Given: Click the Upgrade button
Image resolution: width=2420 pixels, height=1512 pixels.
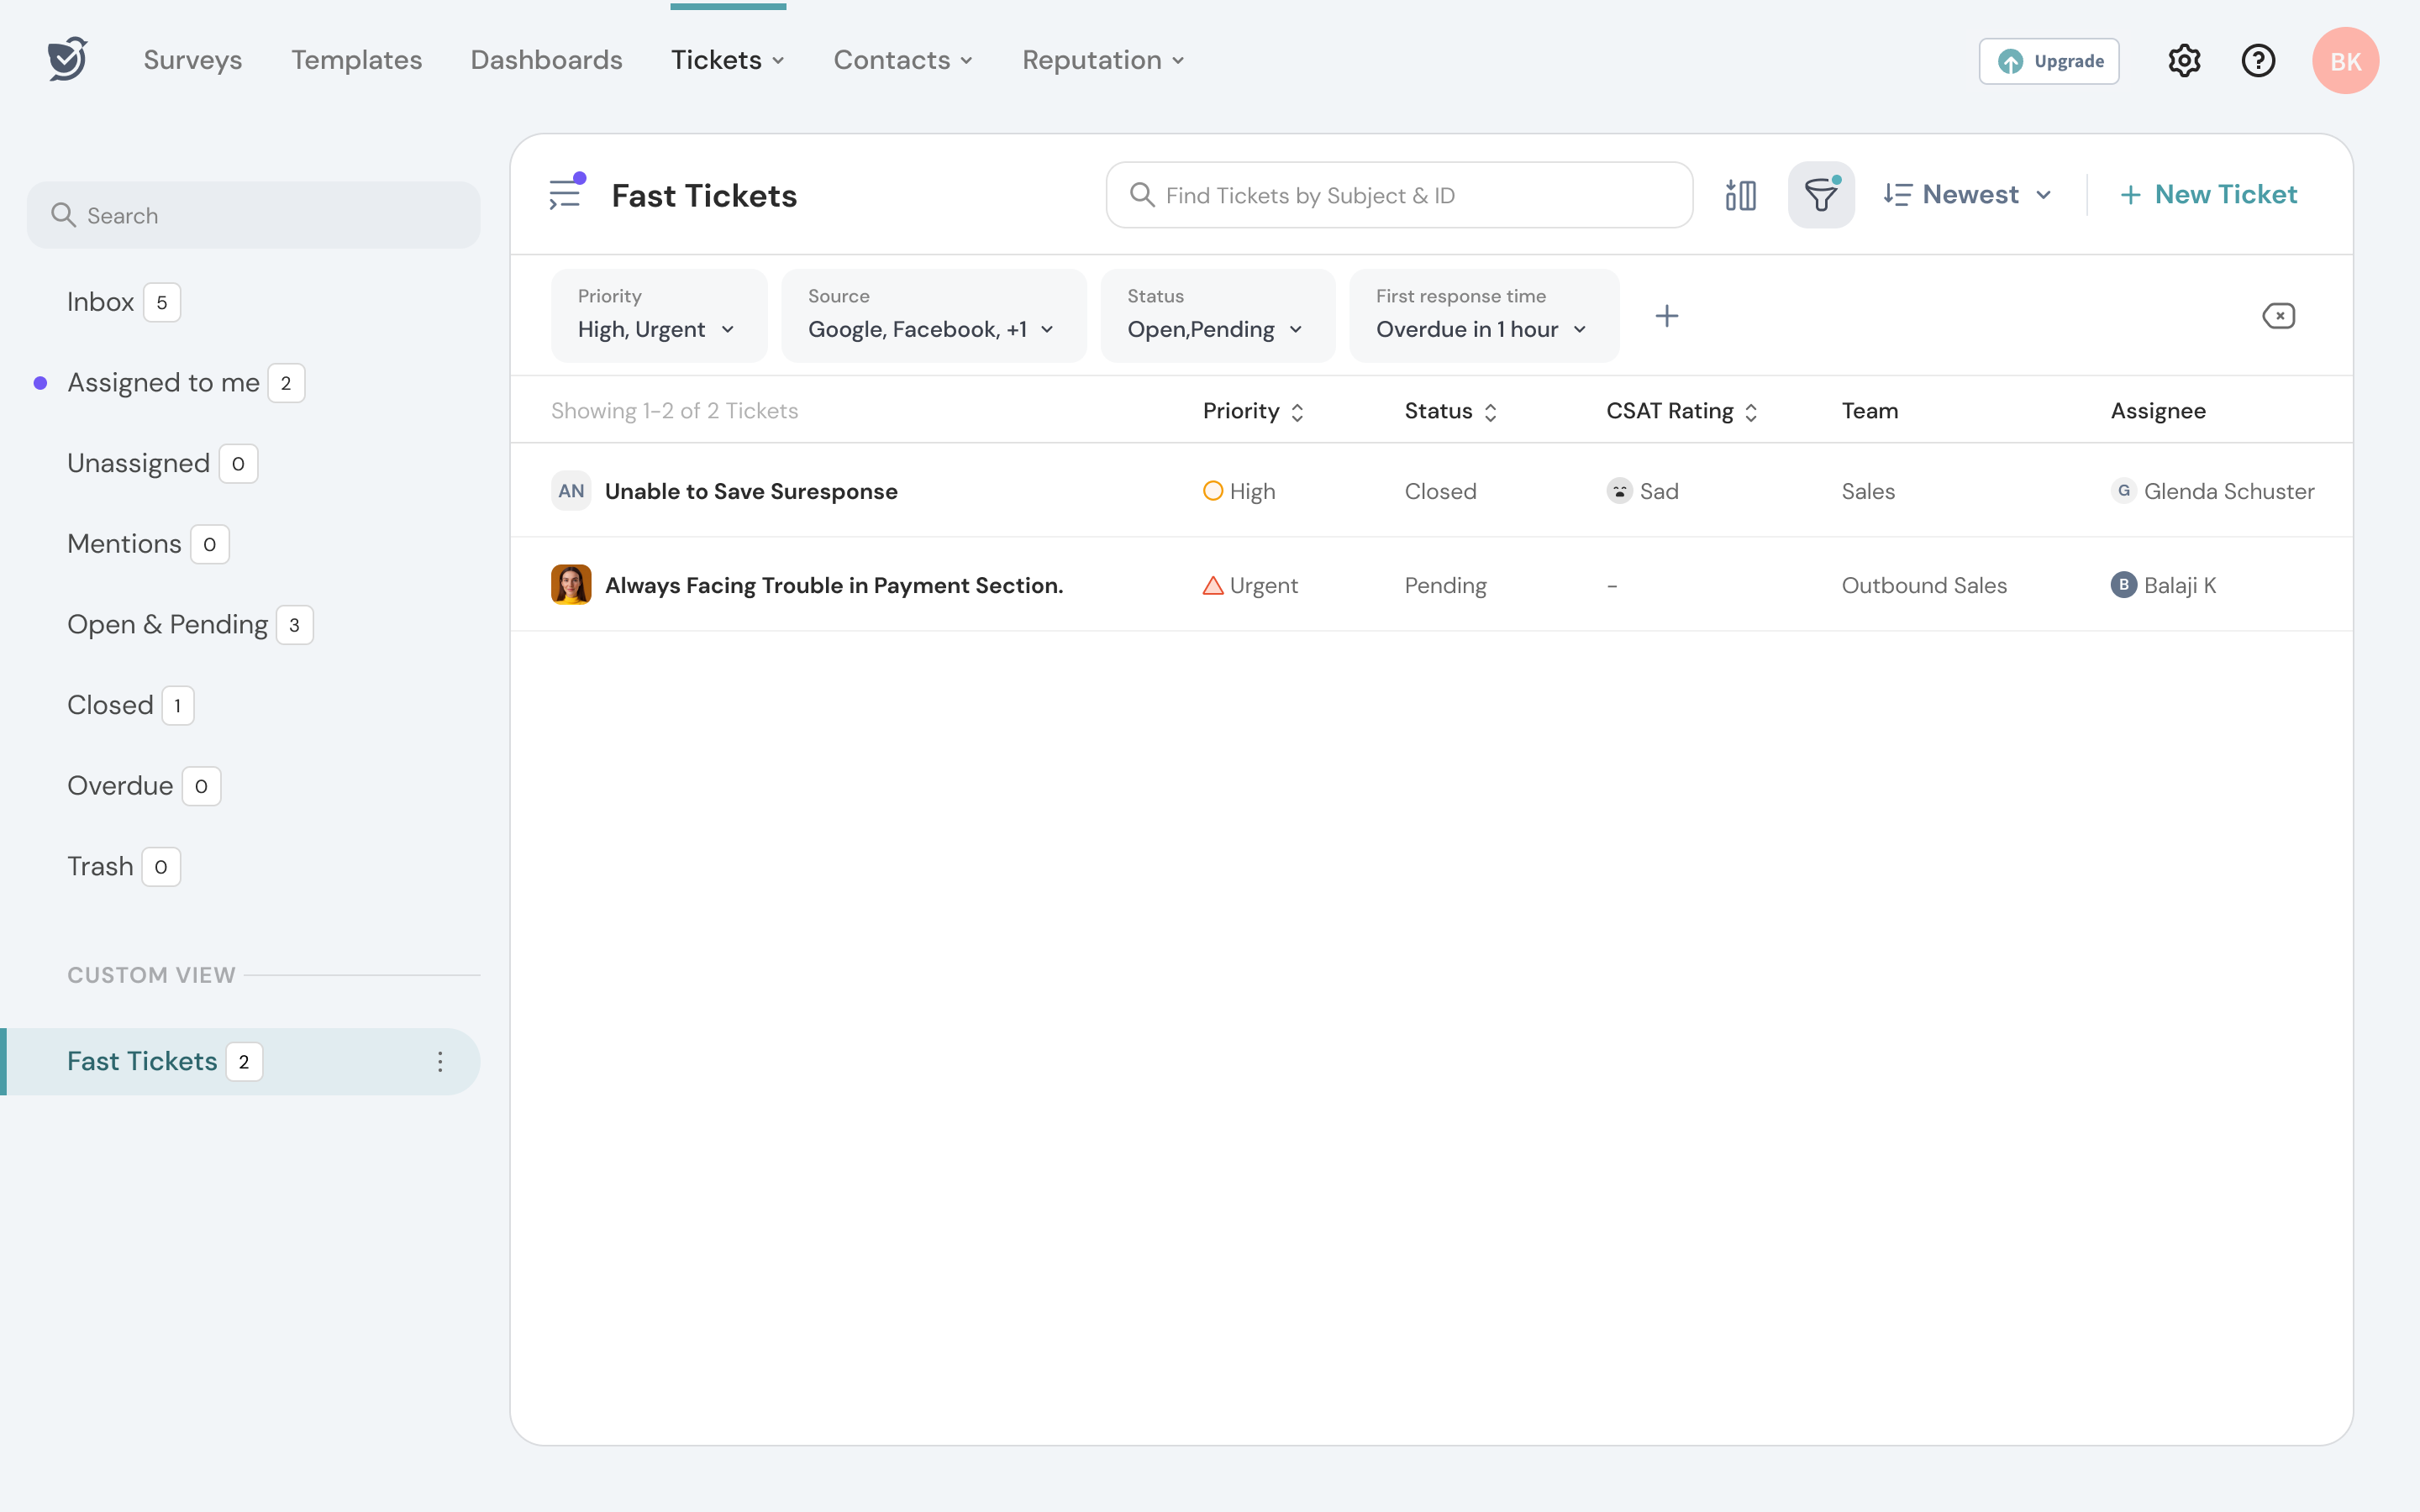Looking at the screenshot, I should (2048, 61).
